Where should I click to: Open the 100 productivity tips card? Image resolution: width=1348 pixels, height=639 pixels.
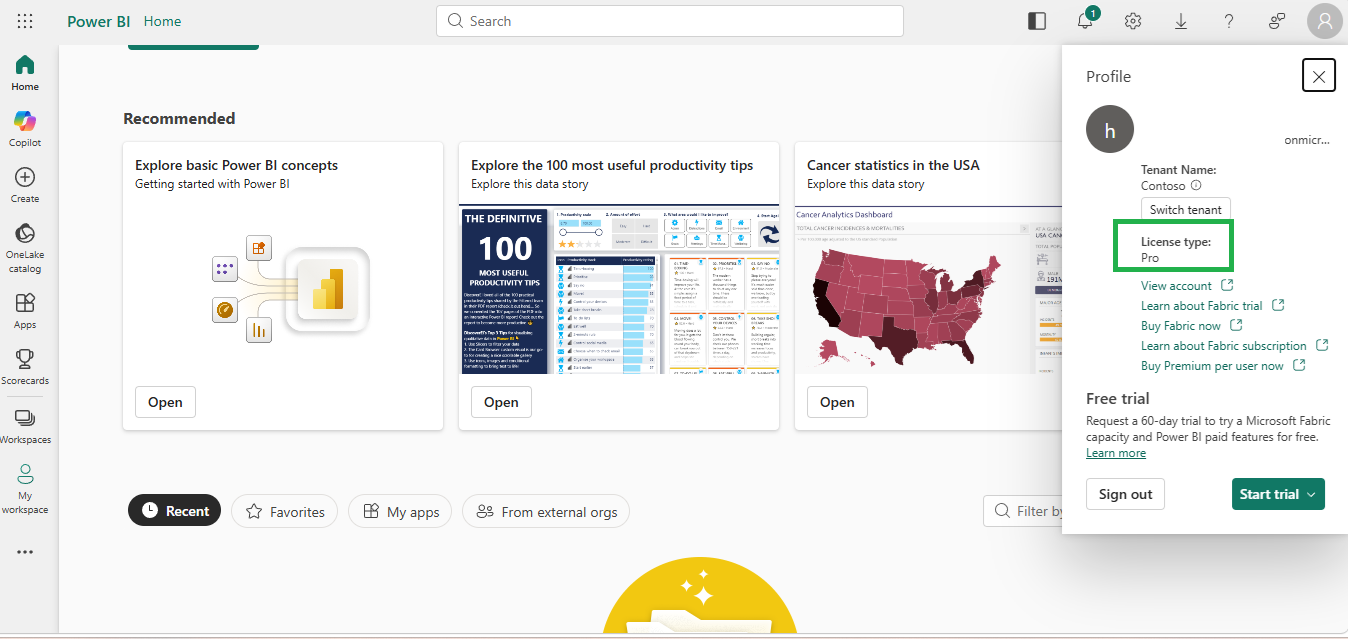(x=501, y=402)
